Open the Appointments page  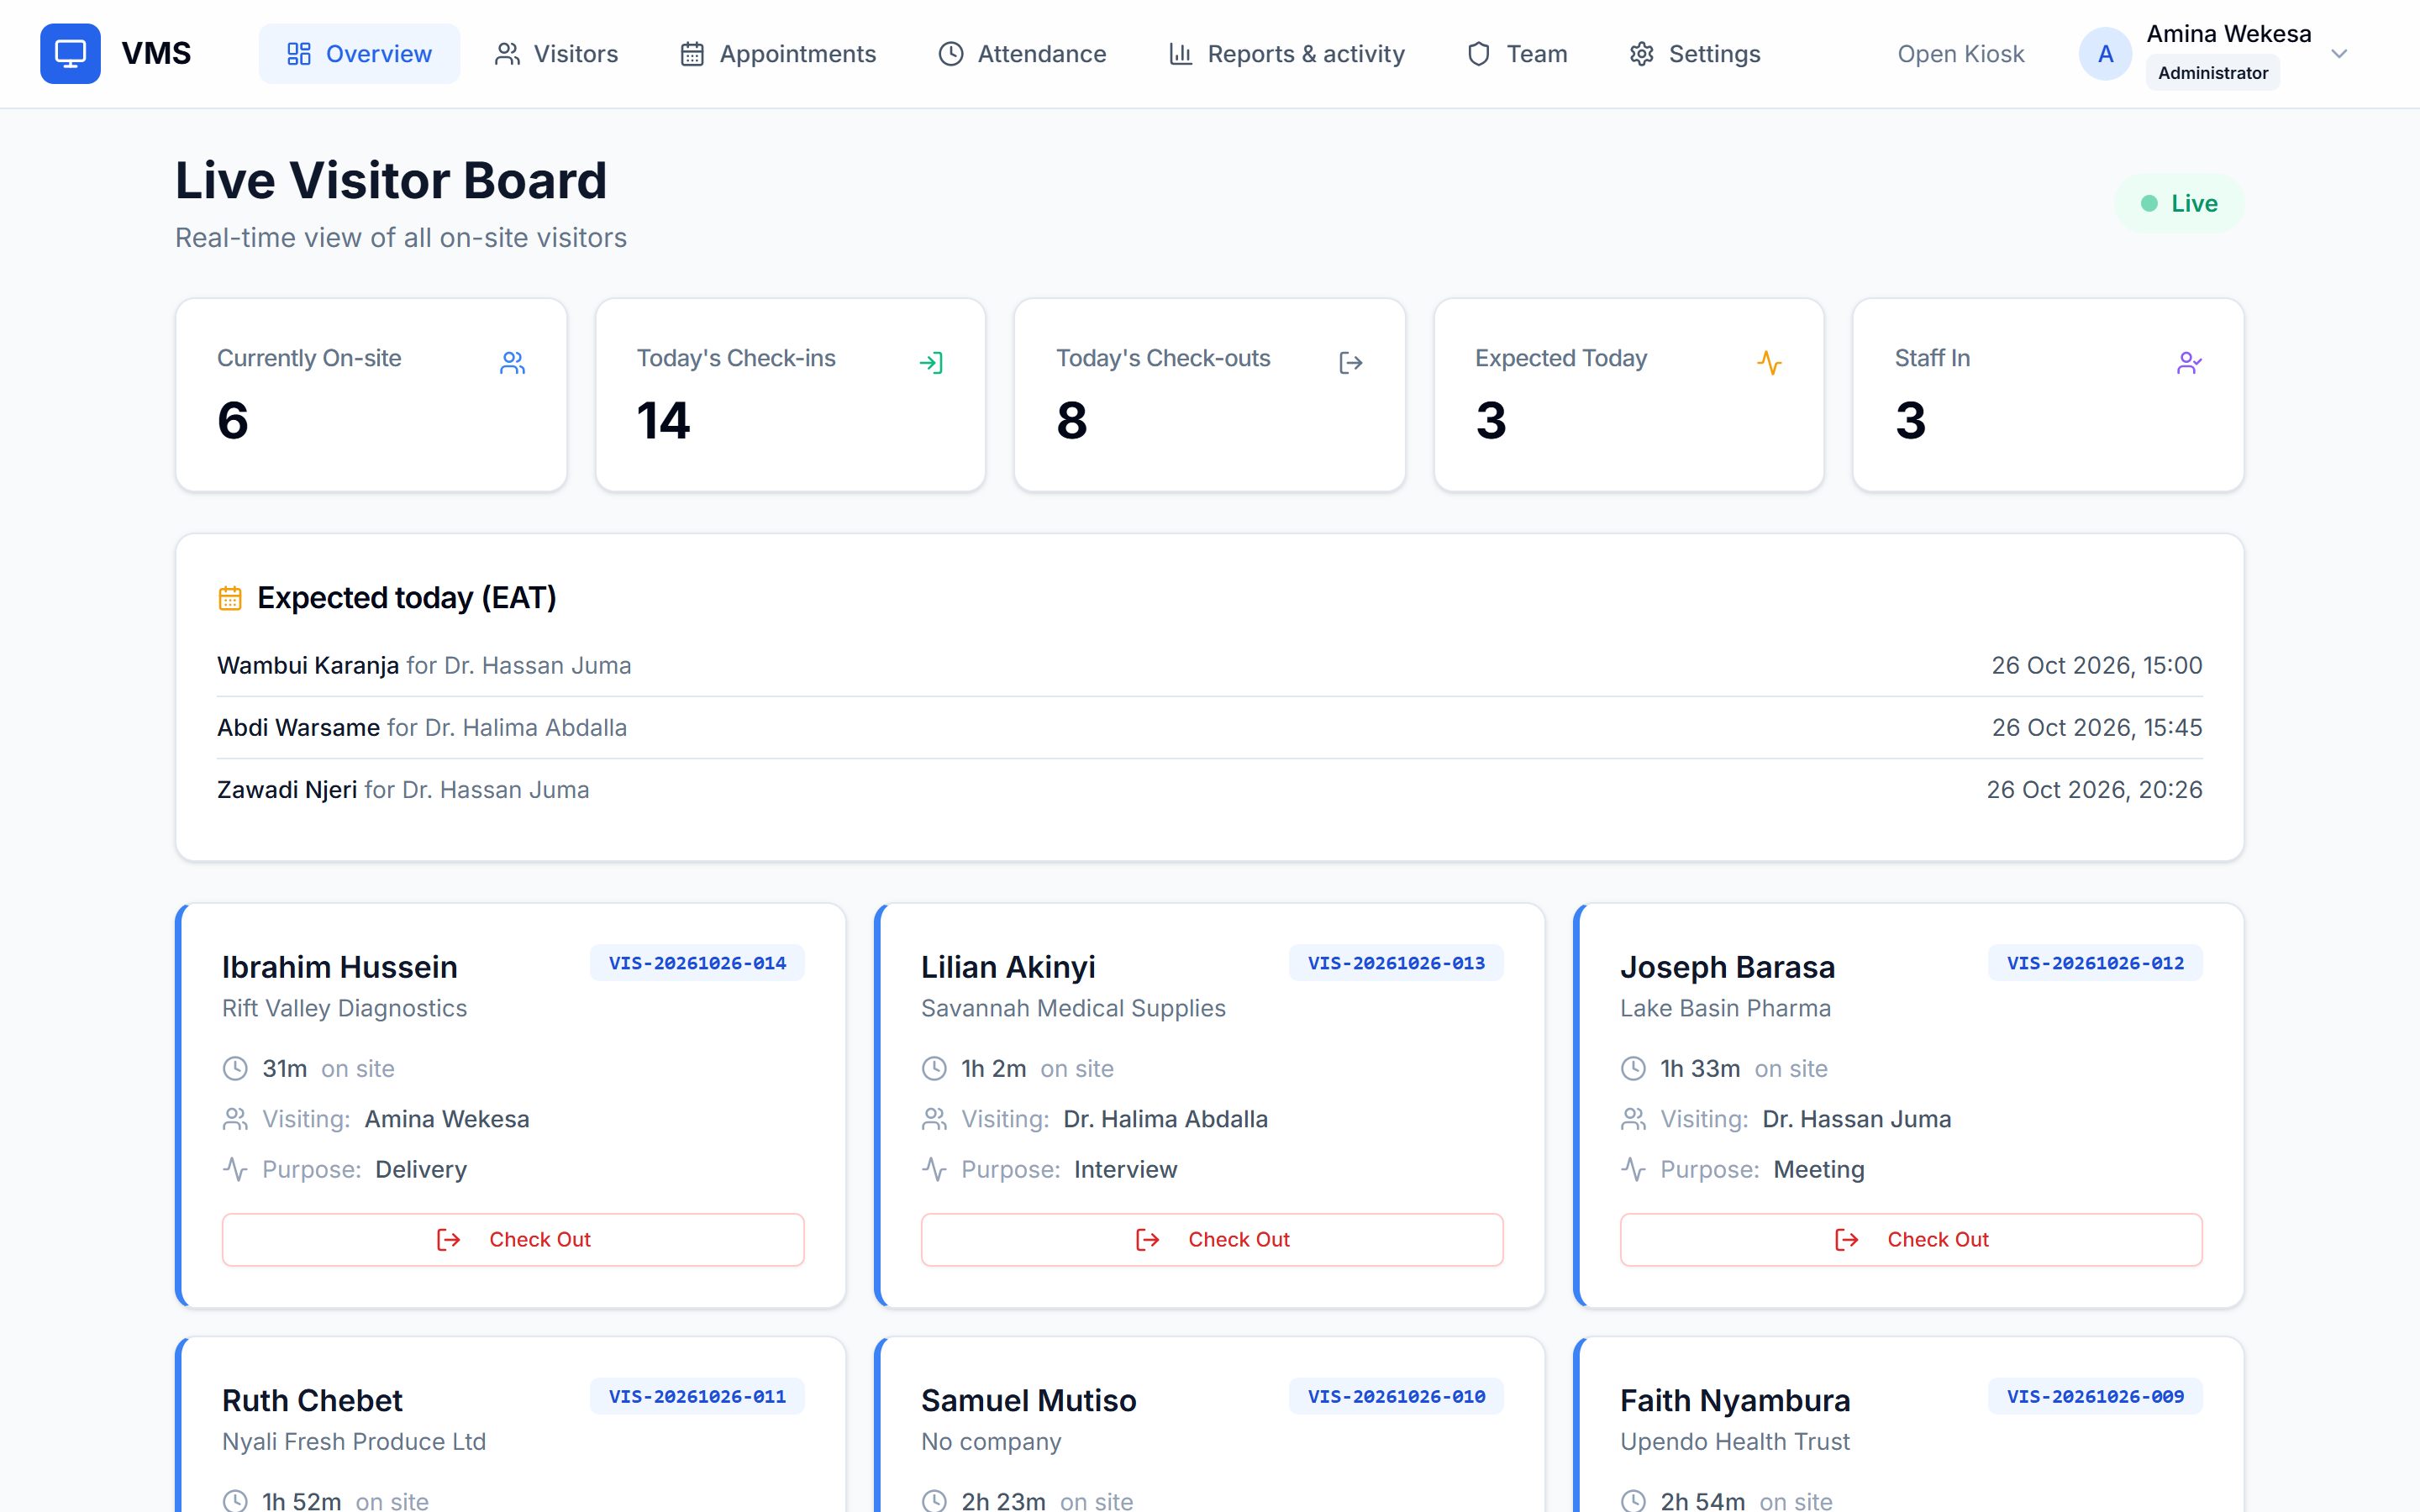pyautogui.click(x=778, y=54)
